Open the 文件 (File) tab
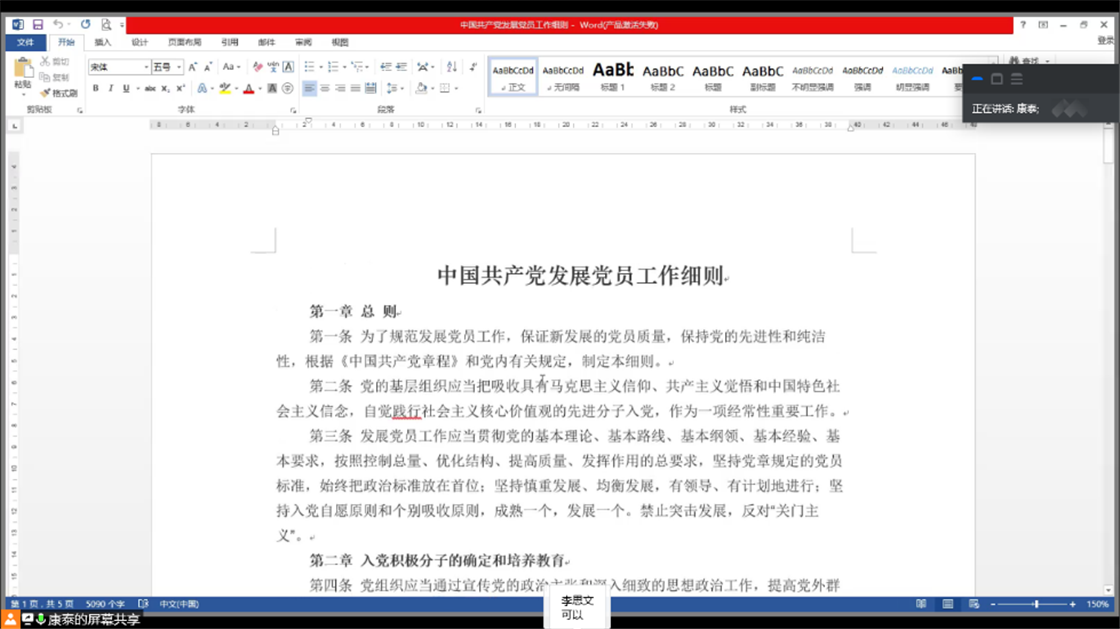 pos(26,43)
